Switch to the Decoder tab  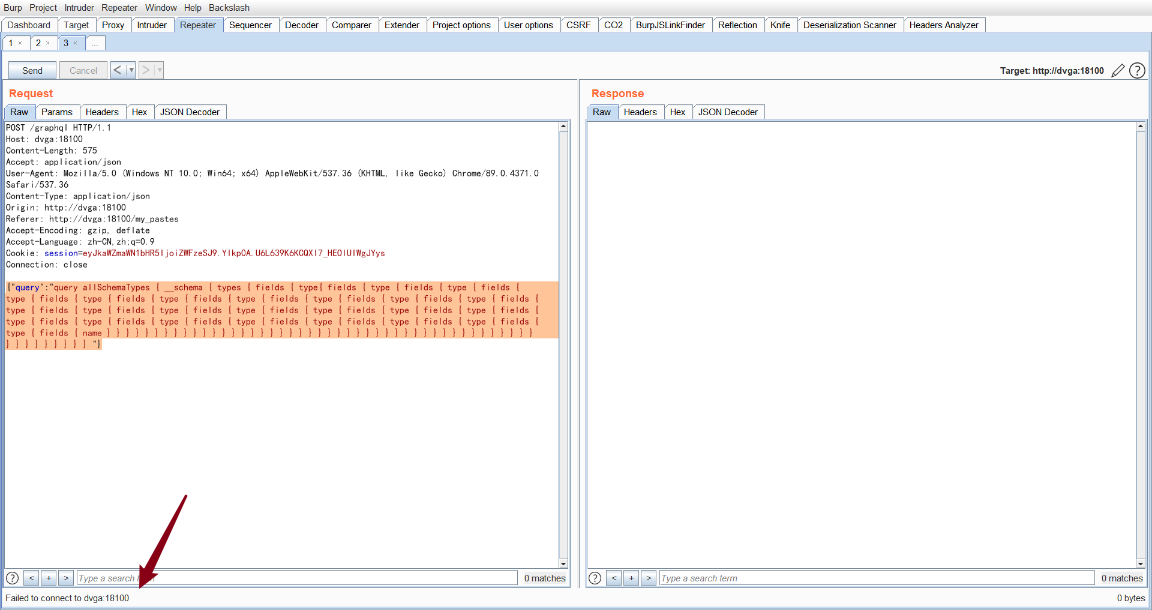click(302, 25)
